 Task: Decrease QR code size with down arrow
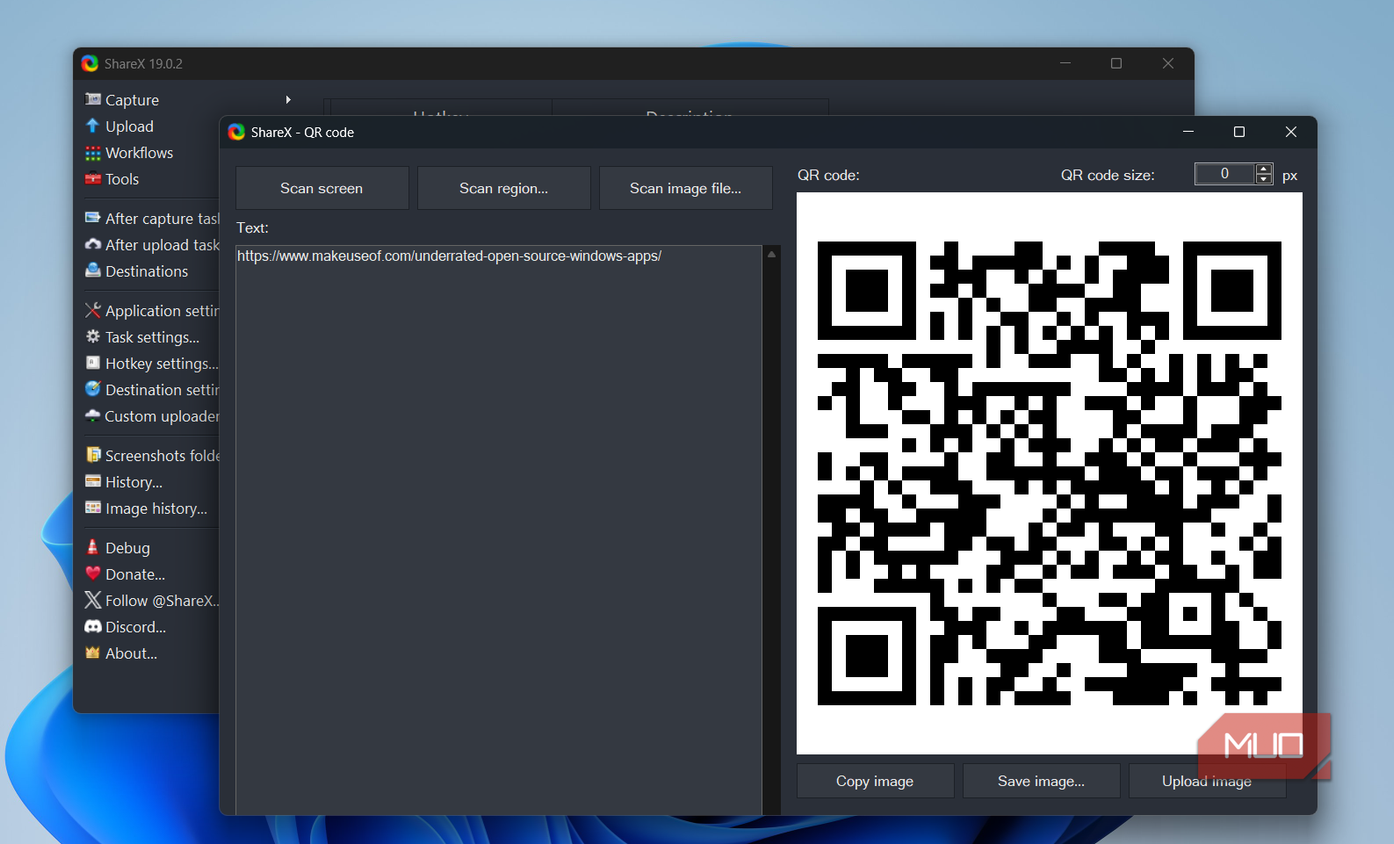(x=1264, y=180)
